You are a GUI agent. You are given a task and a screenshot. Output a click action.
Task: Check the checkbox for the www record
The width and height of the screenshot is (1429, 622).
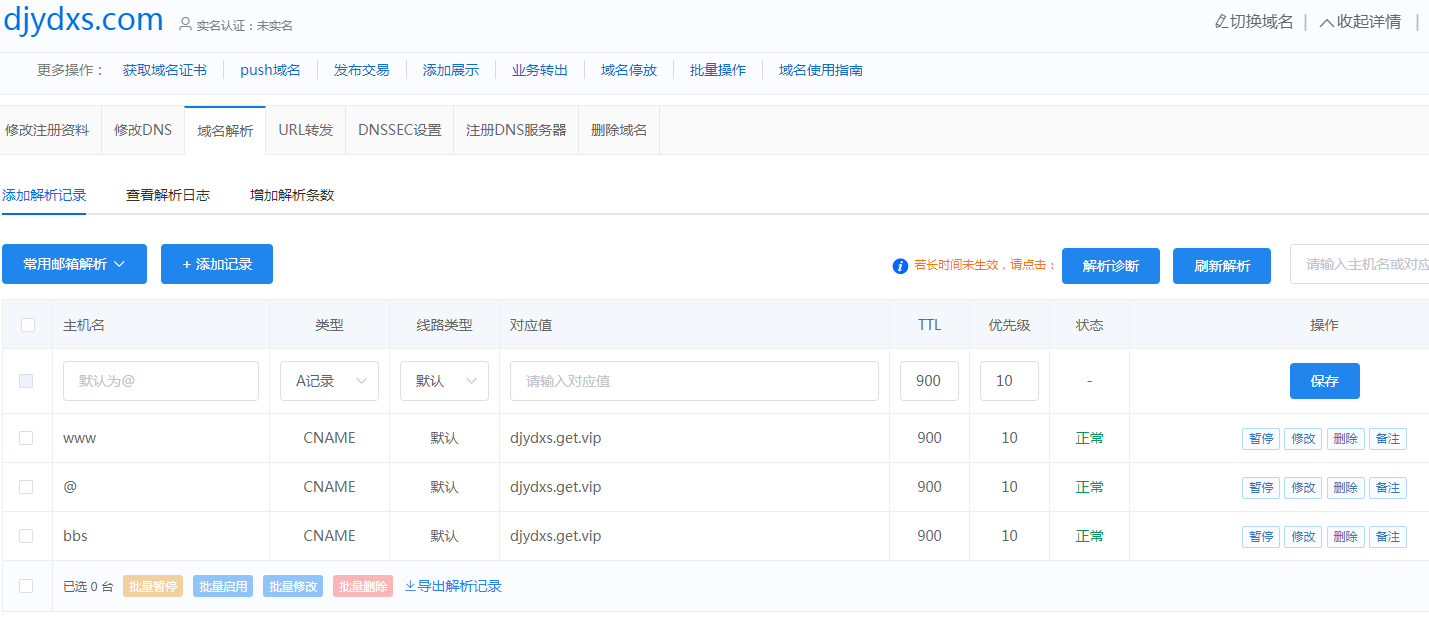point(28,437)
